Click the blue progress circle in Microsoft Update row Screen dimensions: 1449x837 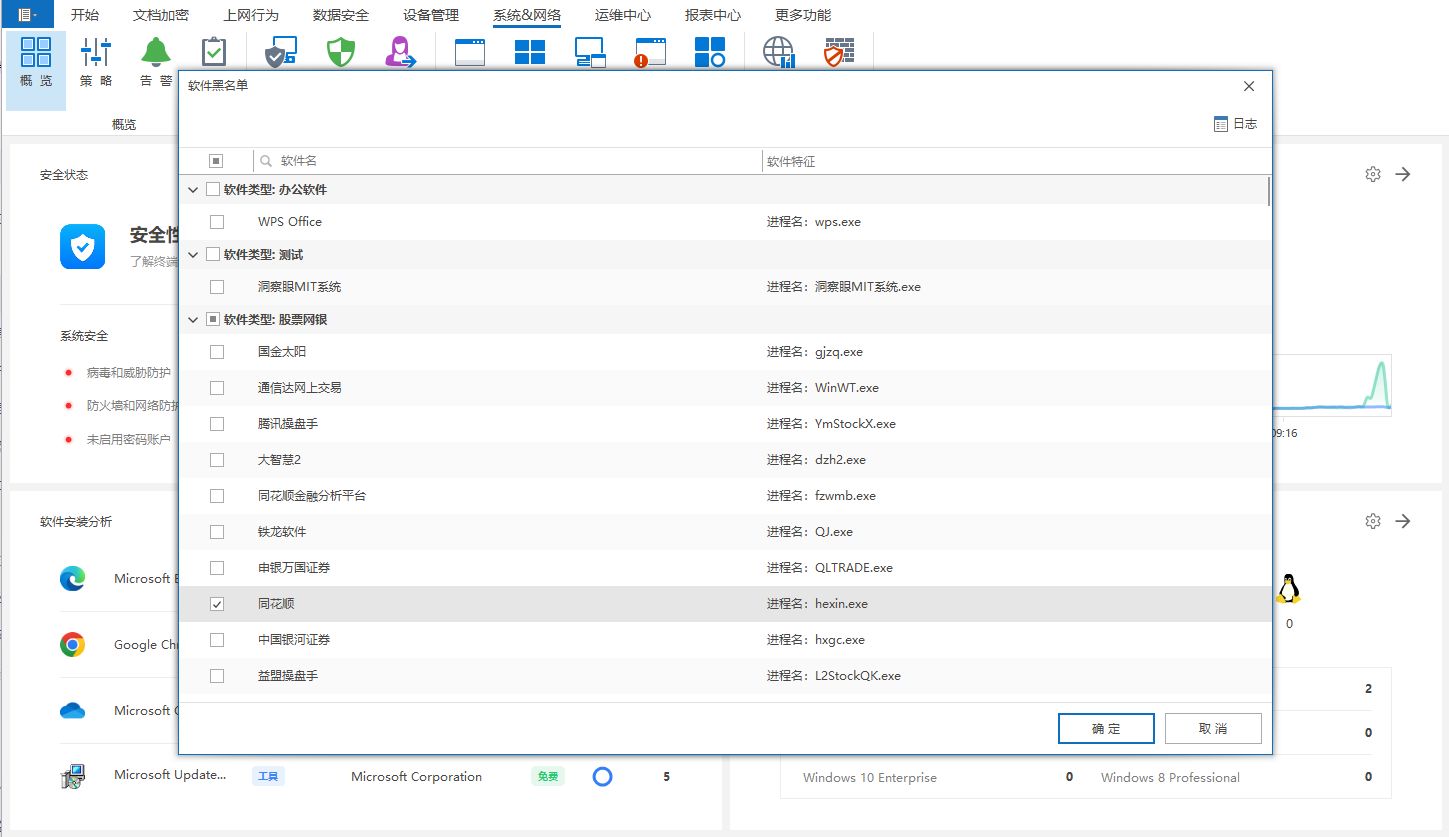pyautogui.click(x=602, y=776)
